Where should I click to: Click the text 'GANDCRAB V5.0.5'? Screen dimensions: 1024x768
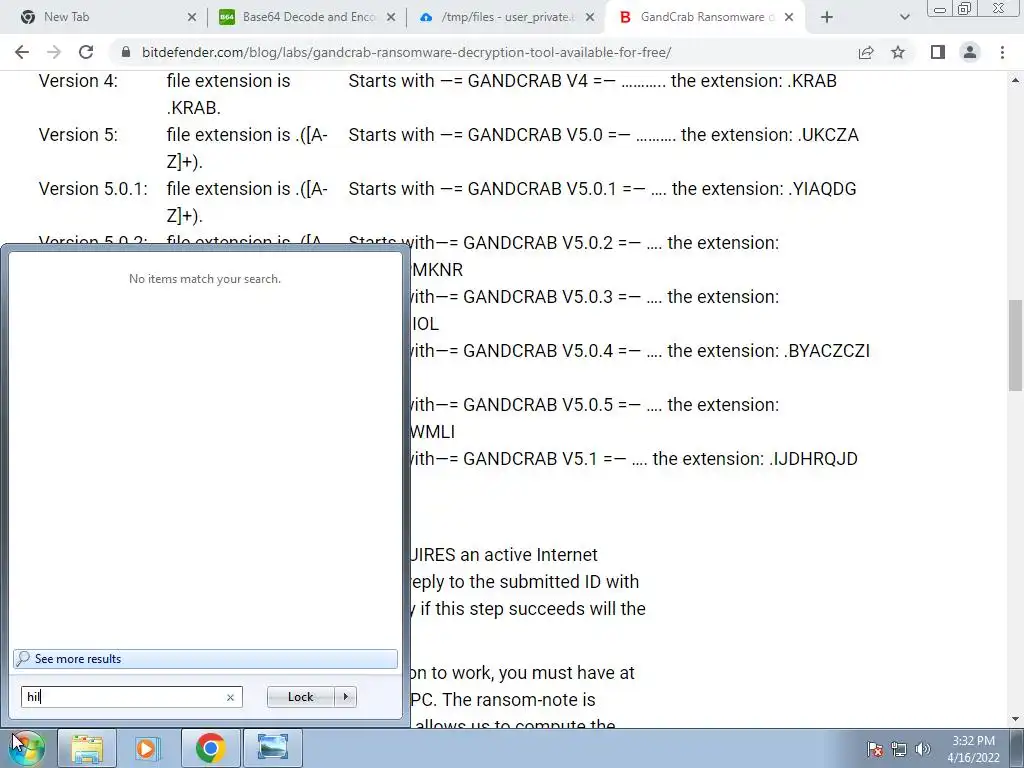pos(538,405)
